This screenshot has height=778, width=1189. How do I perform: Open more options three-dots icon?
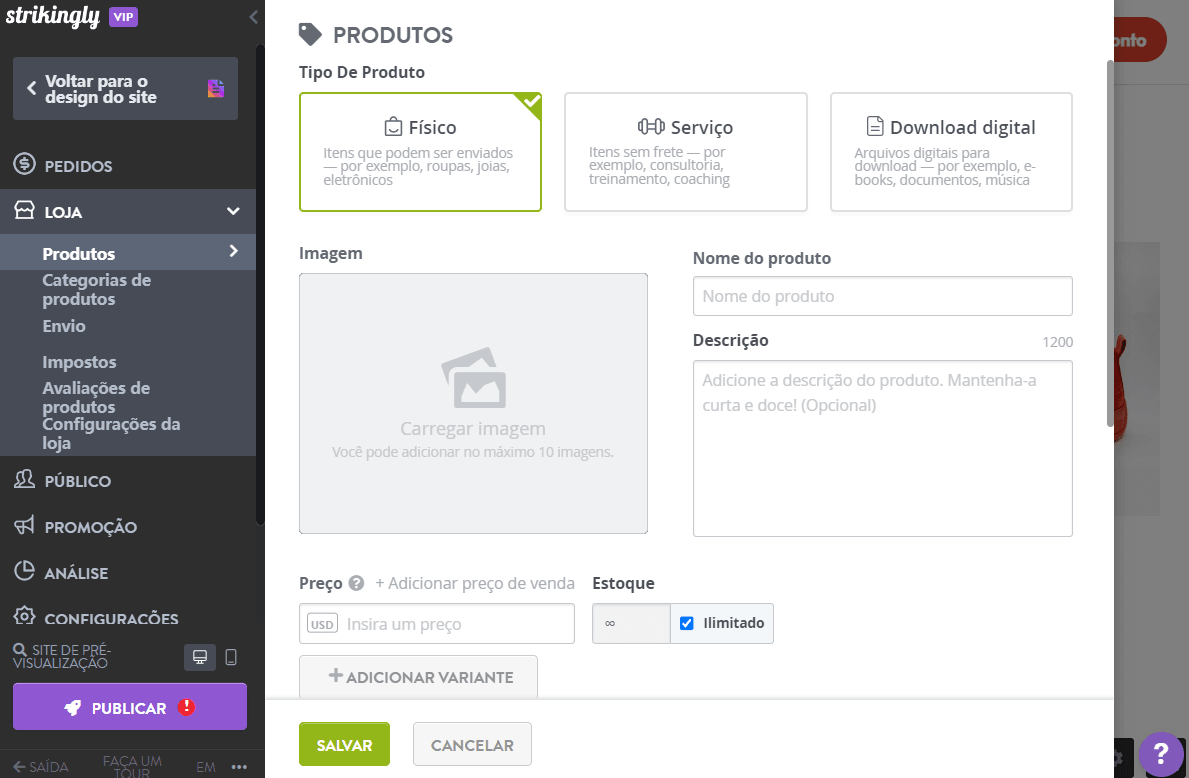click(x=239, y=767)
